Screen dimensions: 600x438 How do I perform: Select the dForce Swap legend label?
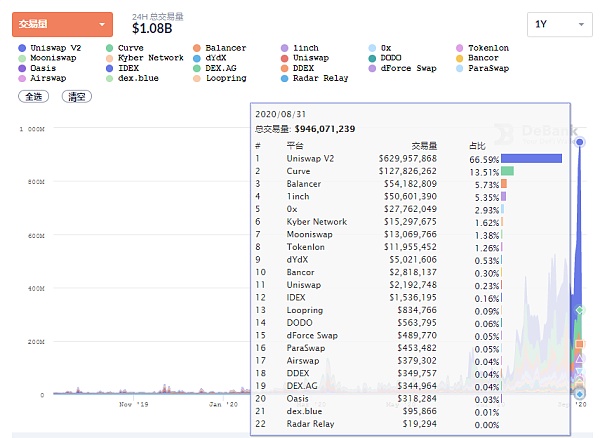(408, 68)
